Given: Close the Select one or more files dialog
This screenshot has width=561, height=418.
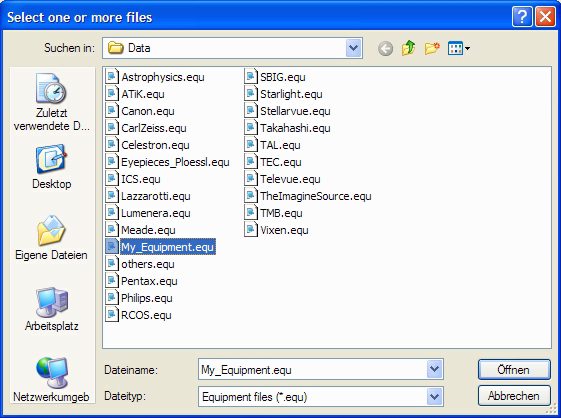Looking at the screenshot, I should 545,16.
